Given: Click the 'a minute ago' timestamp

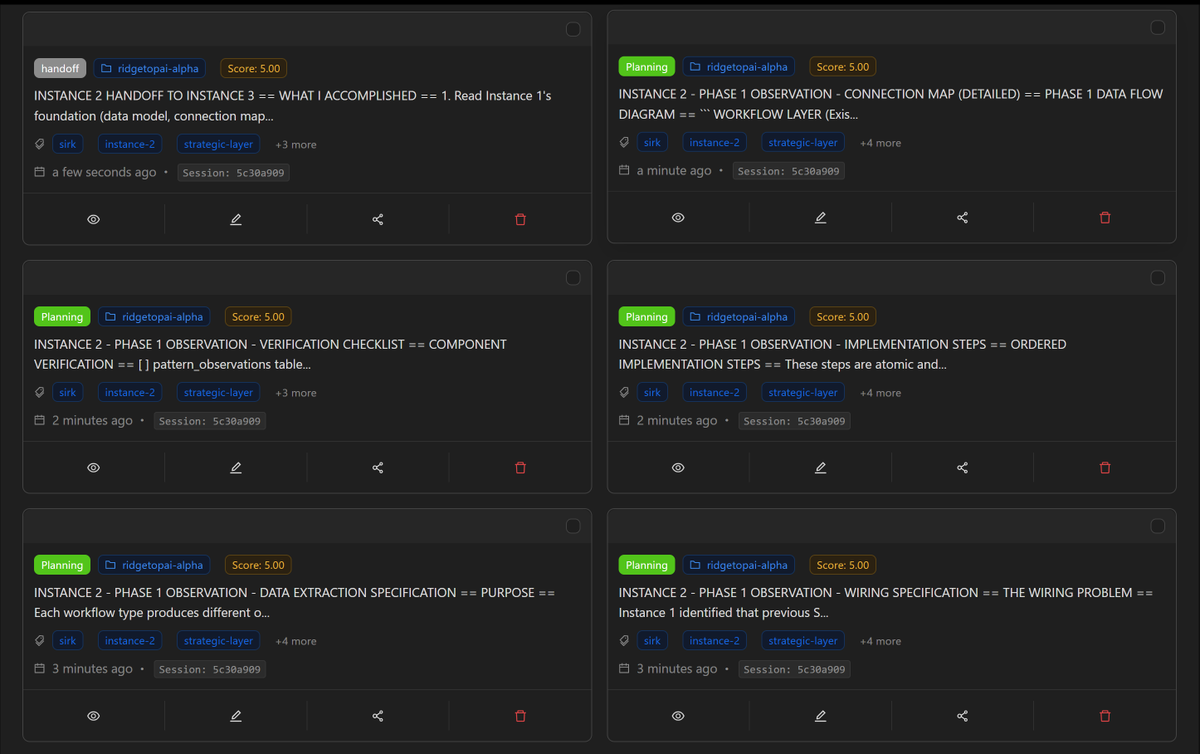Looking at the screenshot, I should pyautogui.click(x=674, y=170).
